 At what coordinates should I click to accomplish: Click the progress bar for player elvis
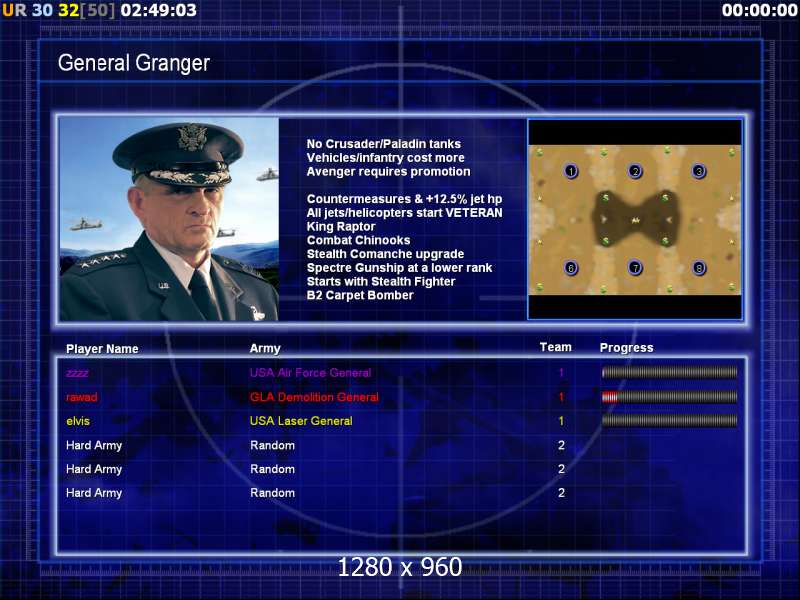pyautogui.click(x=669, y=420)
